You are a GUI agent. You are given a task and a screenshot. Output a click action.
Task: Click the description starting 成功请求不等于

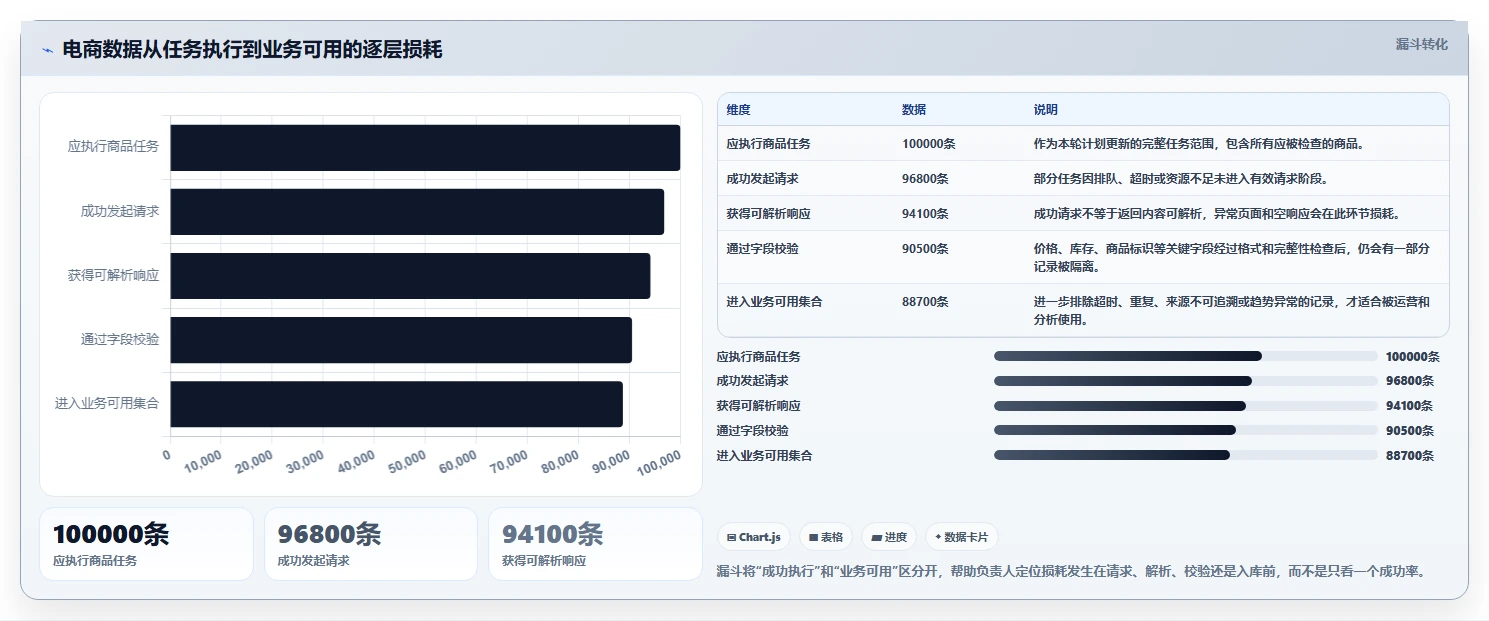pyautogui.click(x=1217, y=214)
